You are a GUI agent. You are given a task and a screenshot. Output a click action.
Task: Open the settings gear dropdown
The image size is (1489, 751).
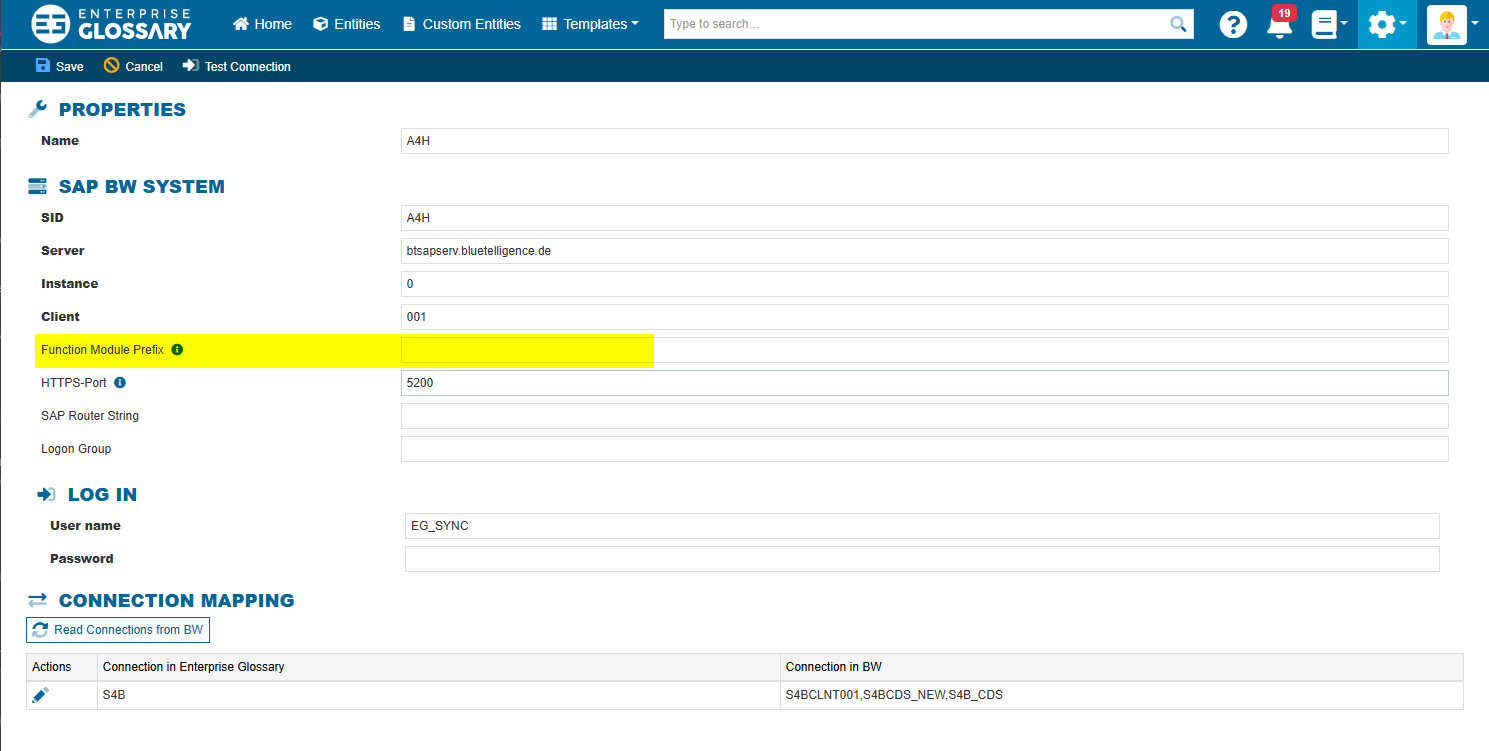(1386, 25)
